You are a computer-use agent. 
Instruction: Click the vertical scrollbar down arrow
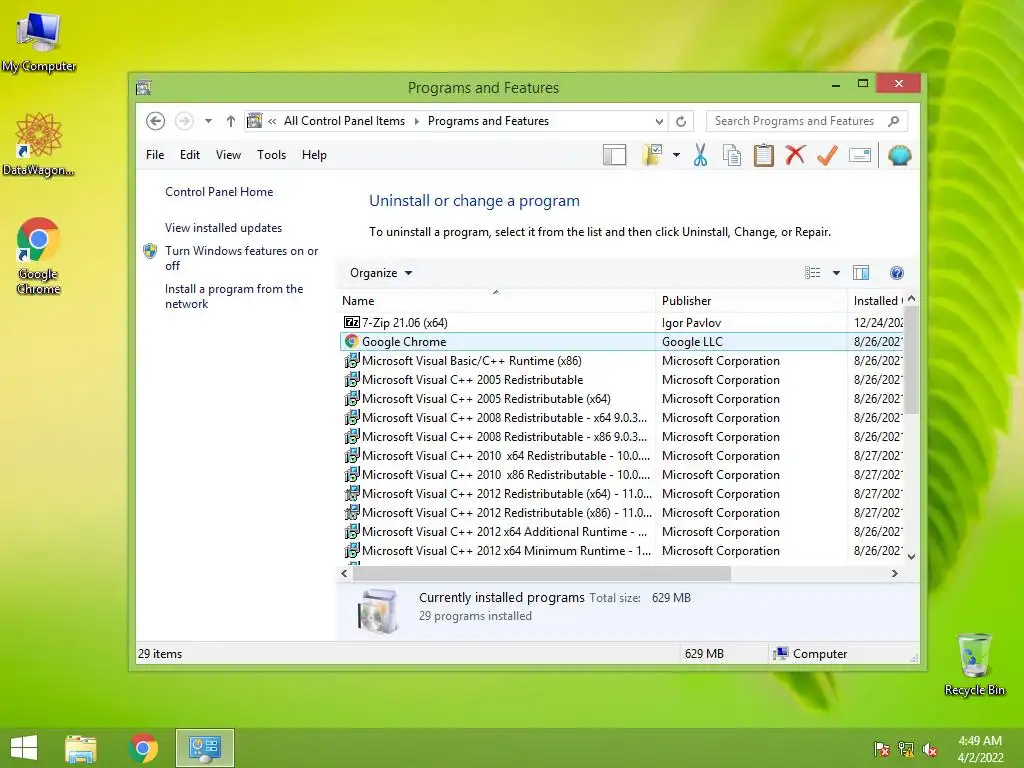point(912,556)
